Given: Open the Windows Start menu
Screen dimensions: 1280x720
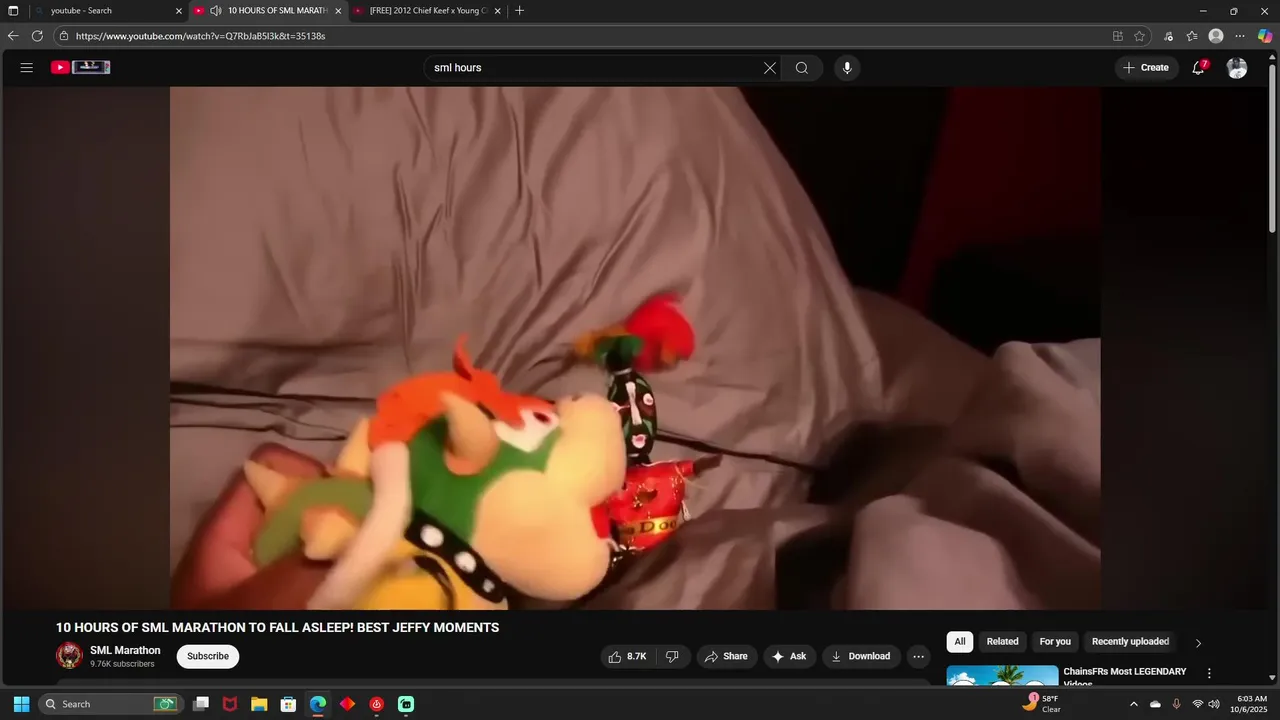Looking at the screenshot, I should coord(21,704).
